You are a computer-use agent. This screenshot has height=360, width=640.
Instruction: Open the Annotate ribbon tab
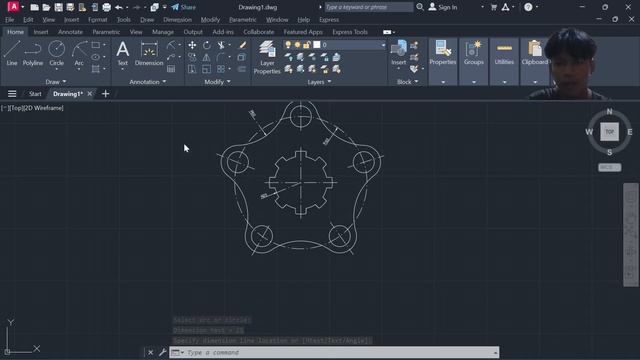point(70,32)
